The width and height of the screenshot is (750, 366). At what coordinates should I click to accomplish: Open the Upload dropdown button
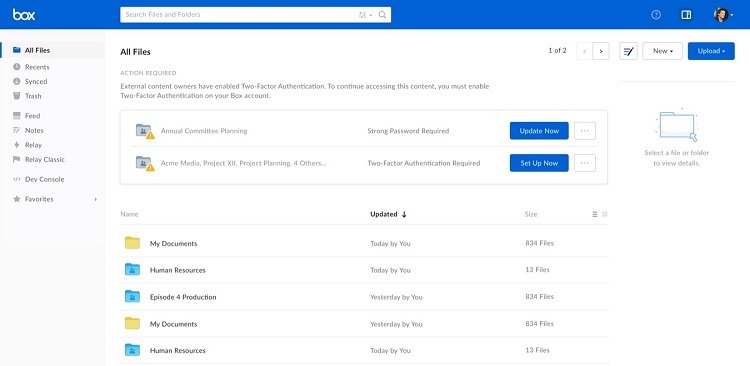pos(711,51)
